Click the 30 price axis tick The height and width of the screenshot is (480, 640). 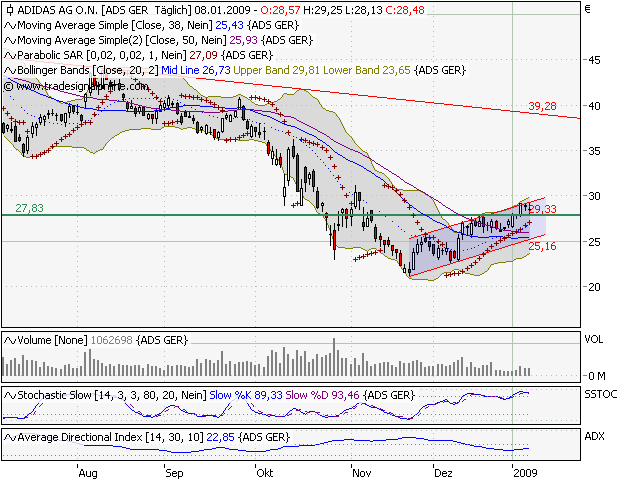click(x=594, y=196)
